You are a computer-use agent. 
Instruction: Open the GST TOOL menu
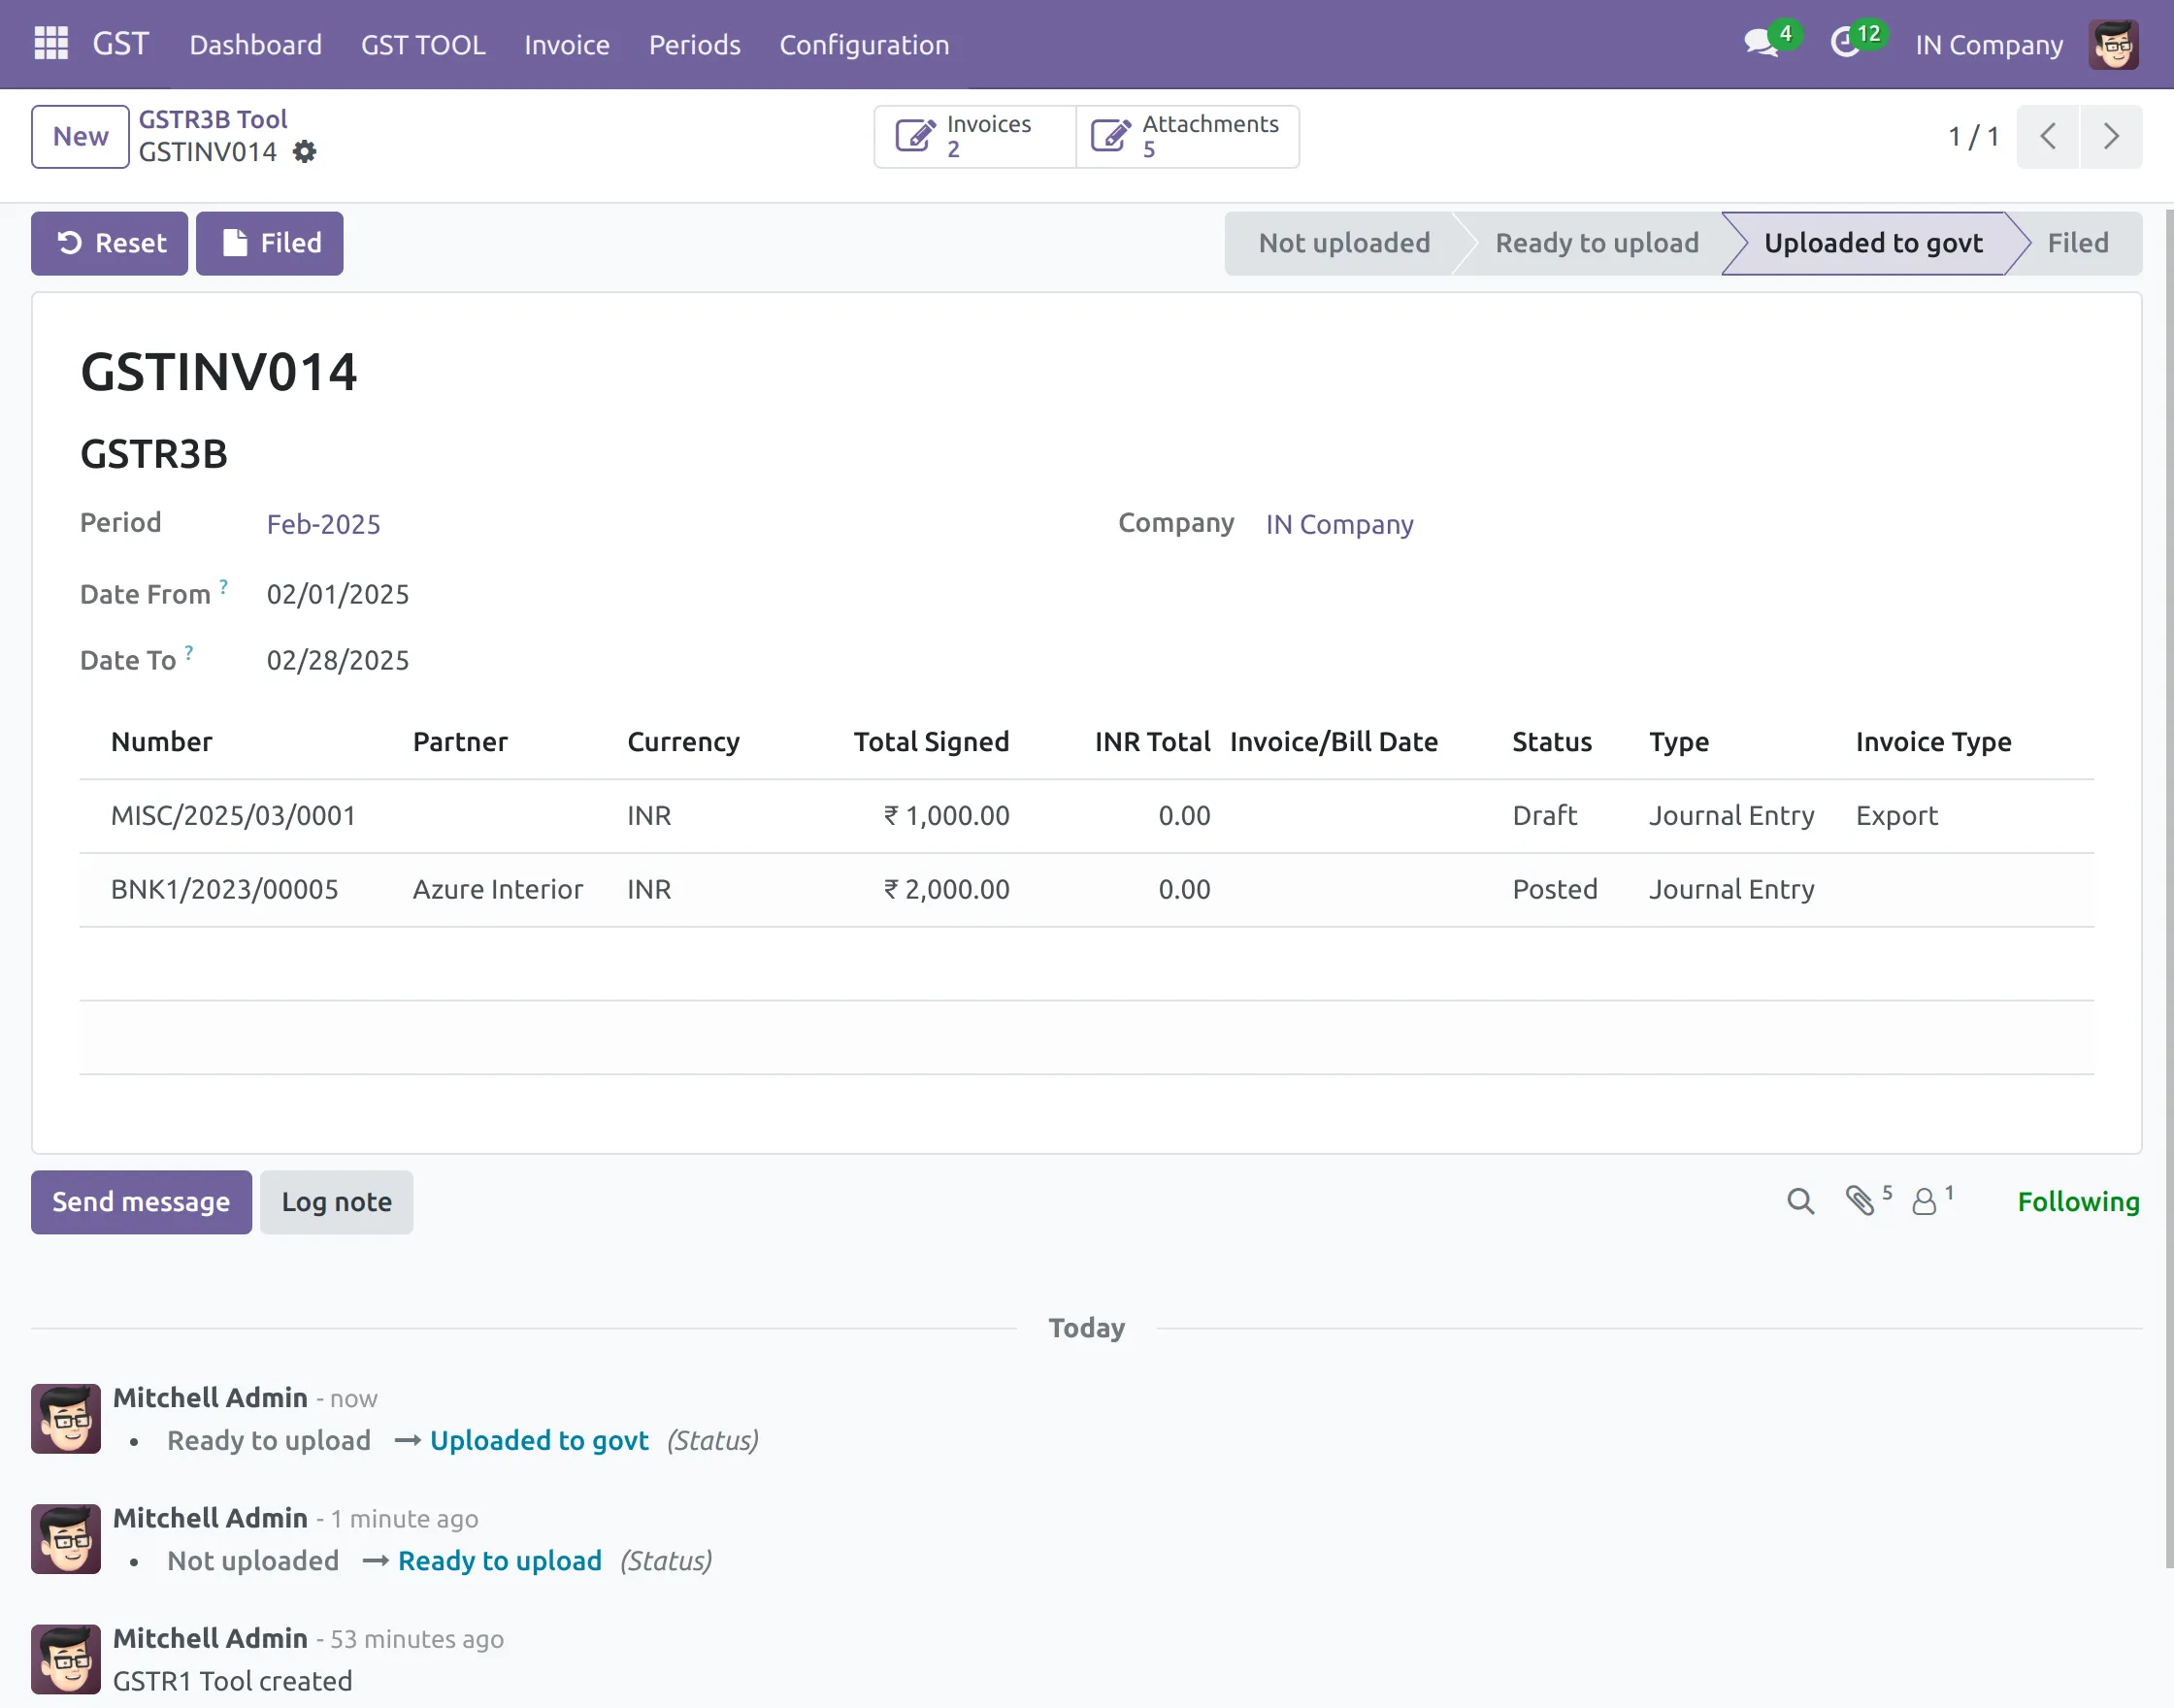(423, 44)
